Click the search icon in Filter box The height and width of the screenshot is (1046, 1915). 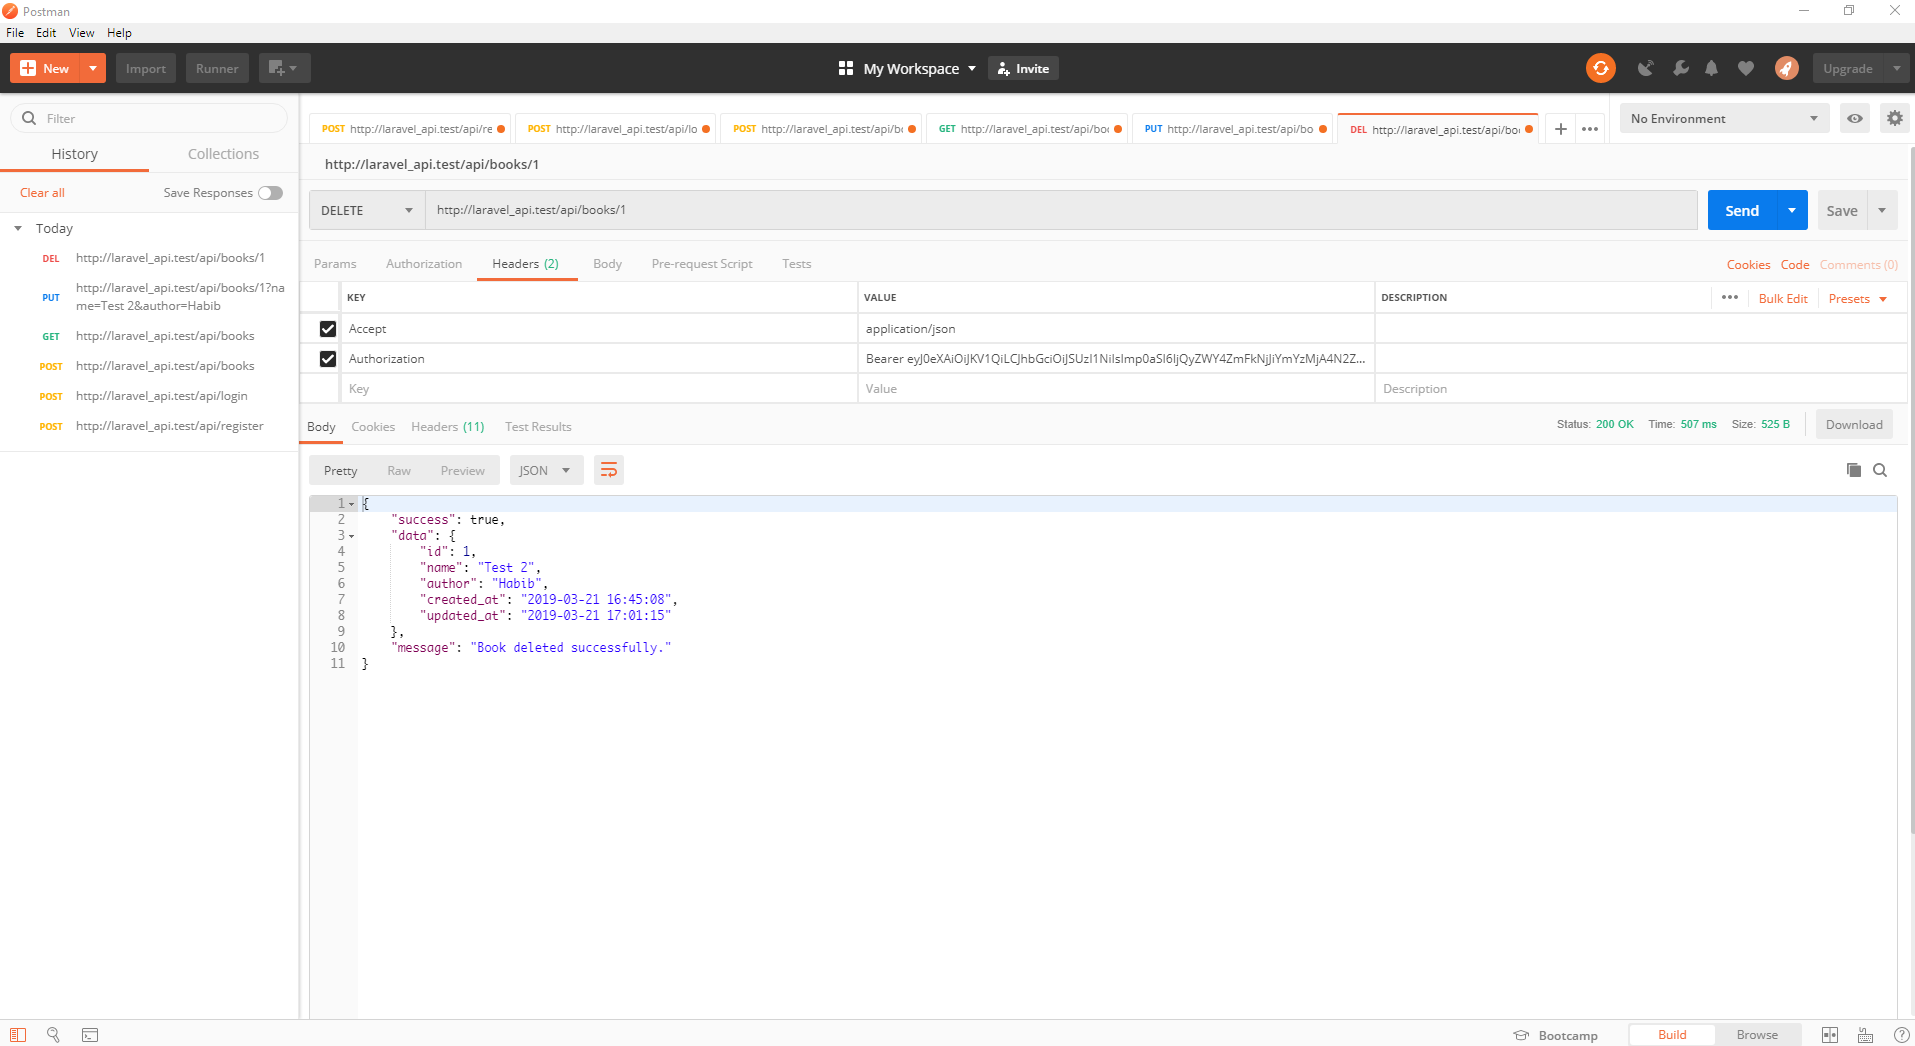tap(29, 118)
